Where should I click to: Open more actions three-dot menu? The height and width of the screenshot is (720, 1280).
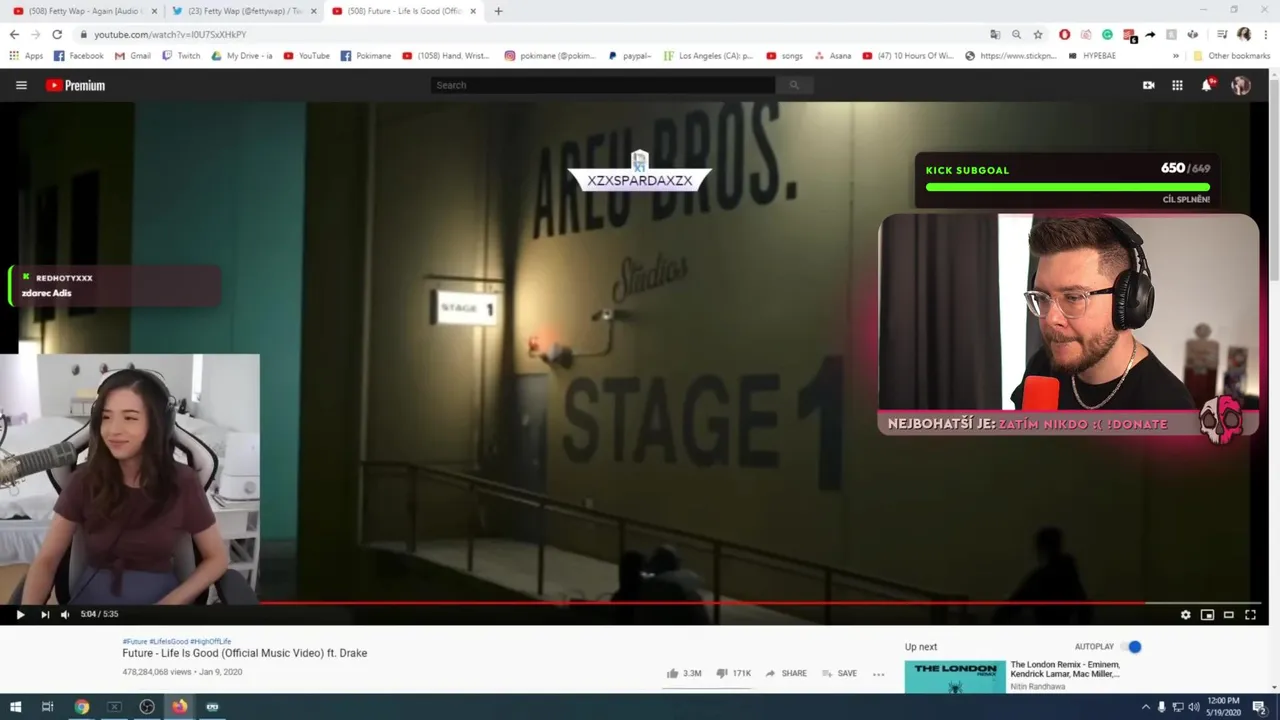coord(879,674)
